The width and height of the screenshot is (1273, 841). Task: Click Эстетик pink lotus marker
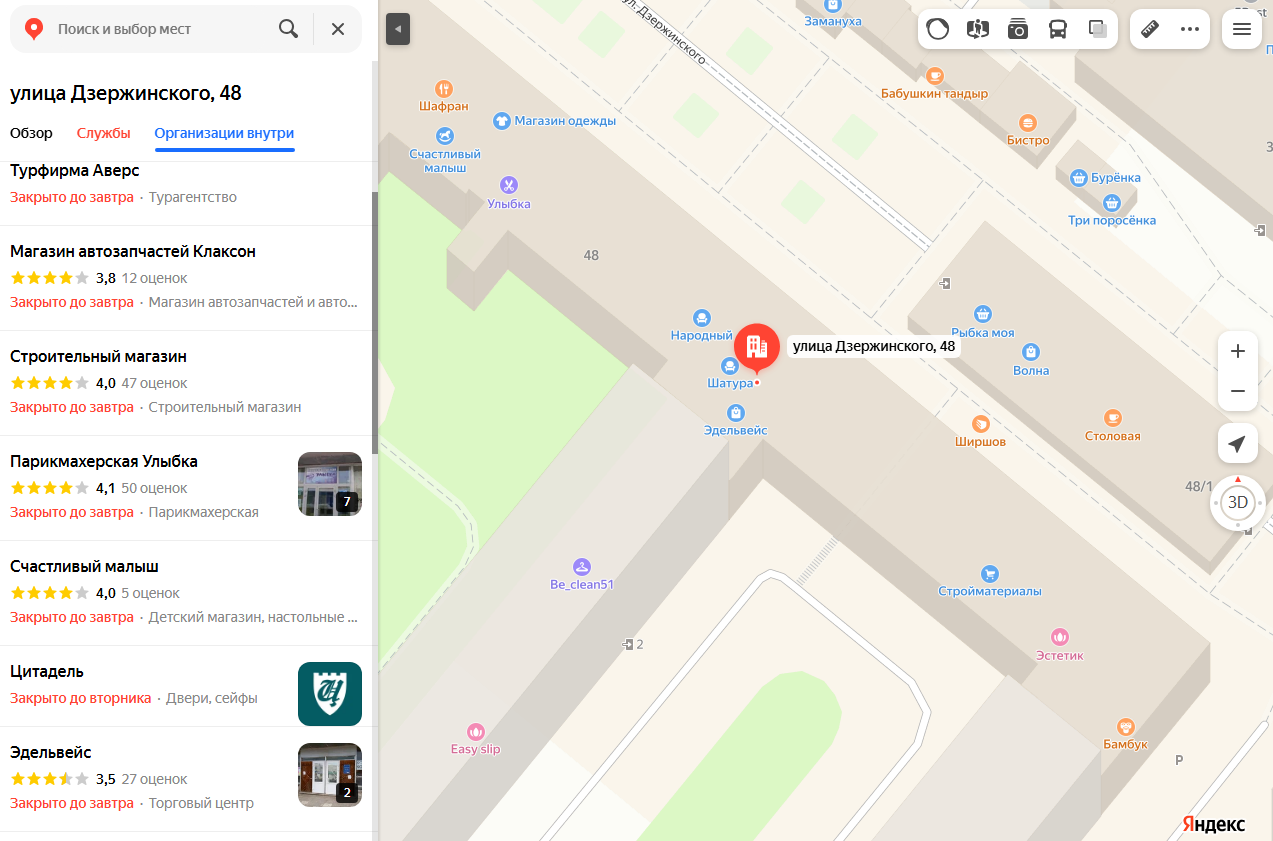point(1060,637)
